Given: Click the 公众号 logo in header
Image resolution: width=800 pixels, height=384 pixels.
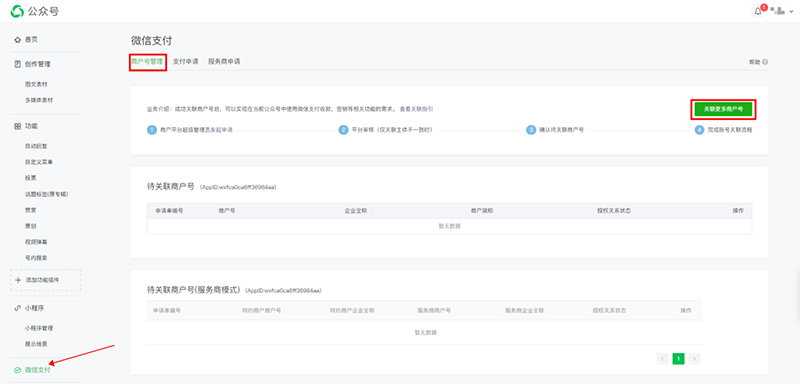Looking at the screenshot, I should (x=34, y=11).
